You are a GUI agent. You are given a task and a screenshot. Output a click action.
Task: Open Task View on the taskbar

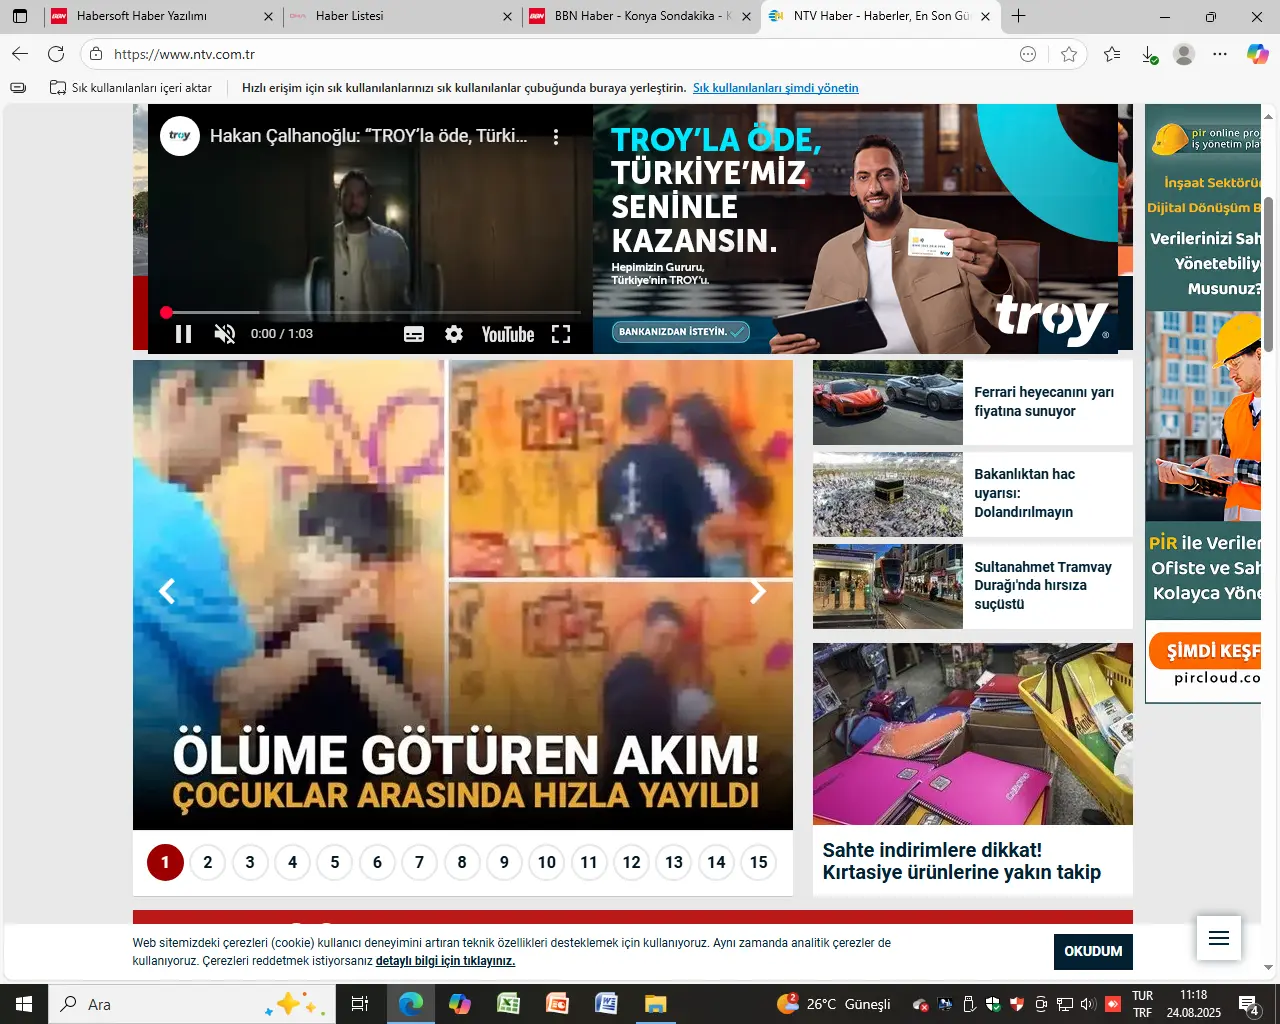pos(360,1004)
